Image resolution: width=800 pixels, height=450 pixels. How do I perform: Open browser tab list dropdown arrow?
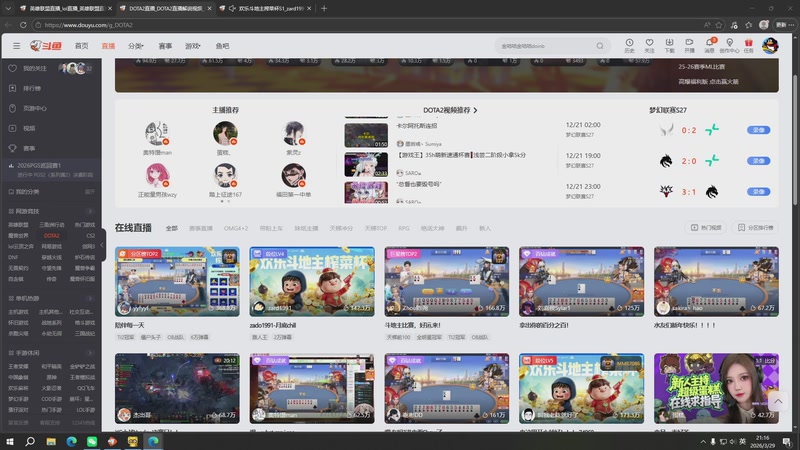[8, 8]
